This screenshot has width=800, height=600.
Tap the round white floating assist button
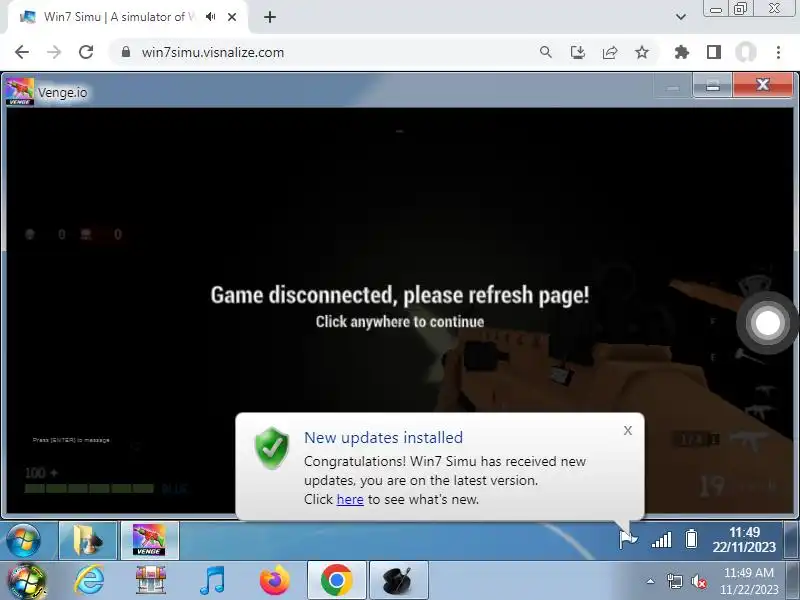pos(767,322)
